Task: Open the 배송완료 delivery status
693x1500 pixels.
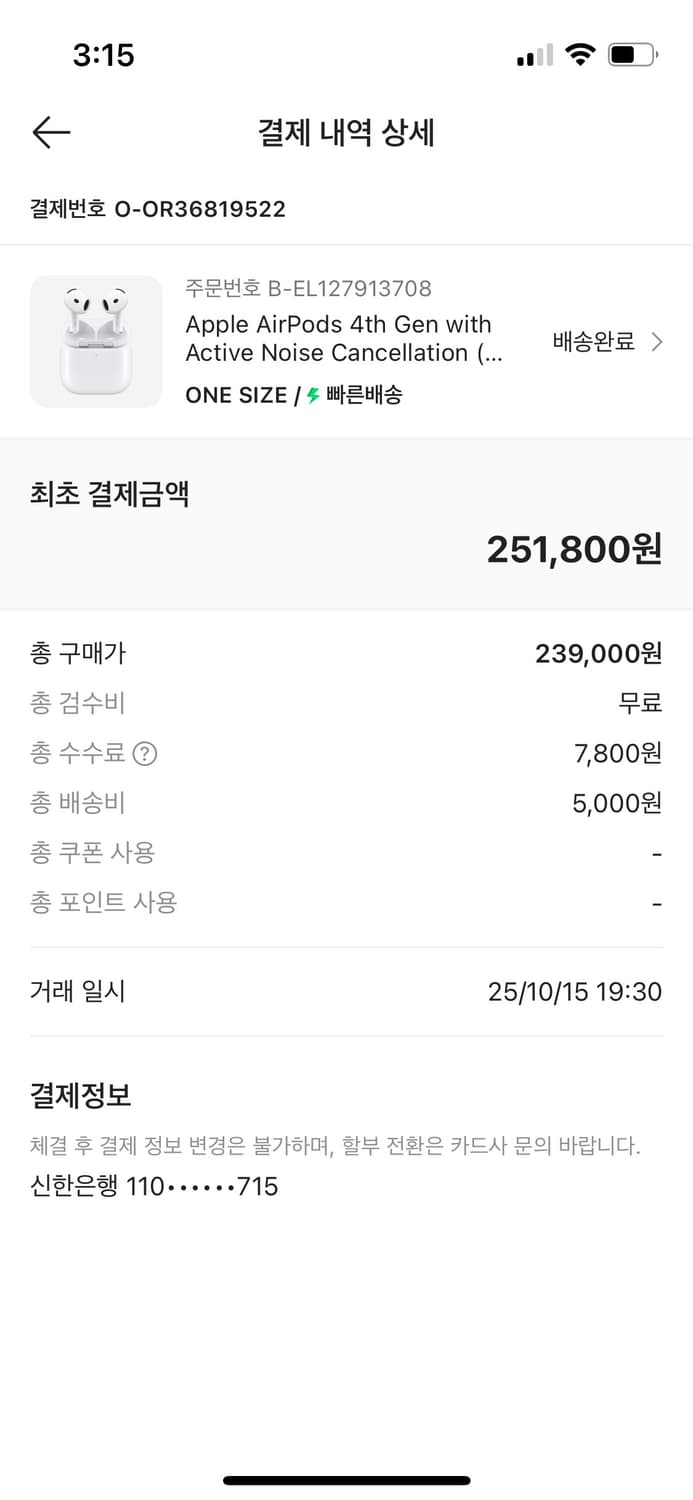Action: [594, 342]
